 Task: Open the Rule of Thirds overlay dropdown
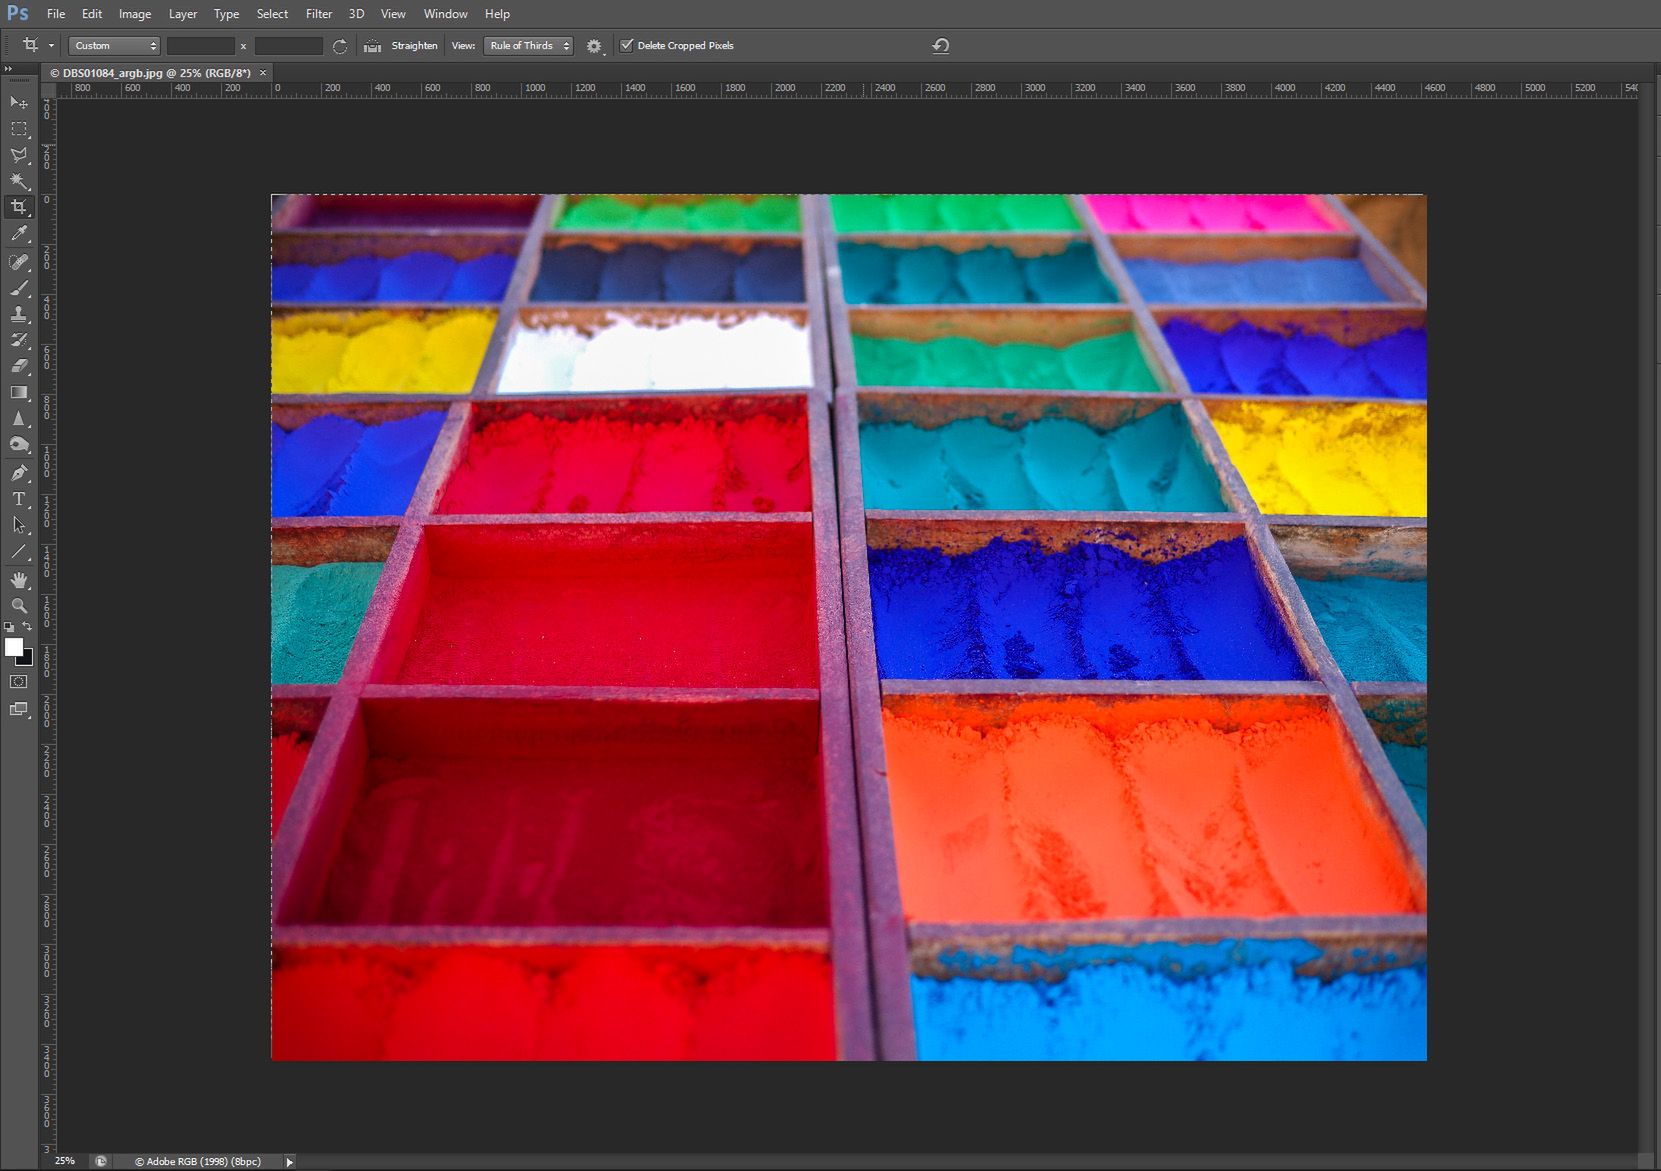coord(528,46)
